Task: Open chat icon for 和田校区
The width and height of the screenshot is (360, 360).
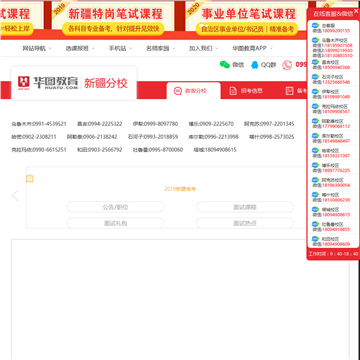Action: (315, 239)
